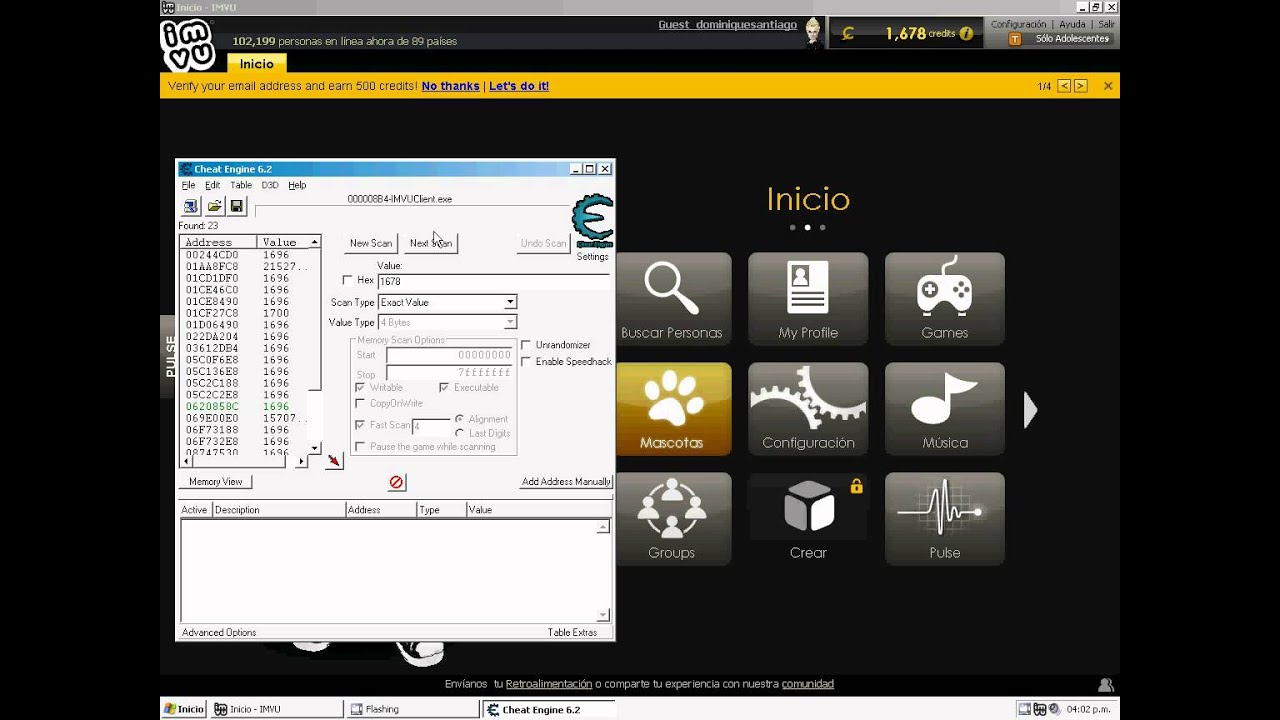Viewport: 1280px width, 720px height.
Task: Select the Alignment radio button
Action: click(459, 419)
